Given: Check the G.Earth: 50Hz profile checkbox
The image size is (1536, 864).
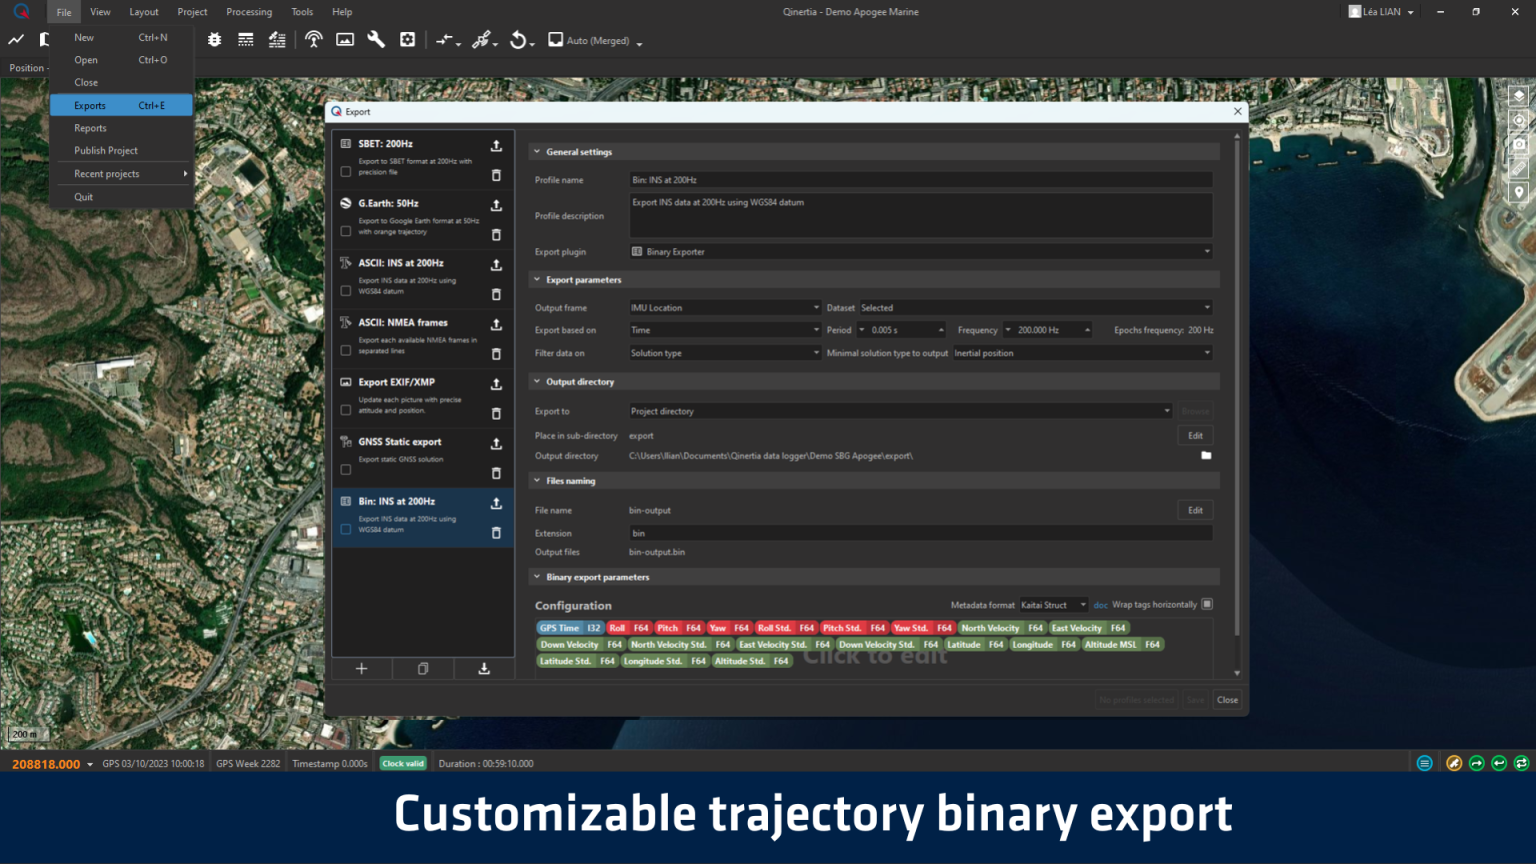Looking at the screenshot, I should (346, 231).
